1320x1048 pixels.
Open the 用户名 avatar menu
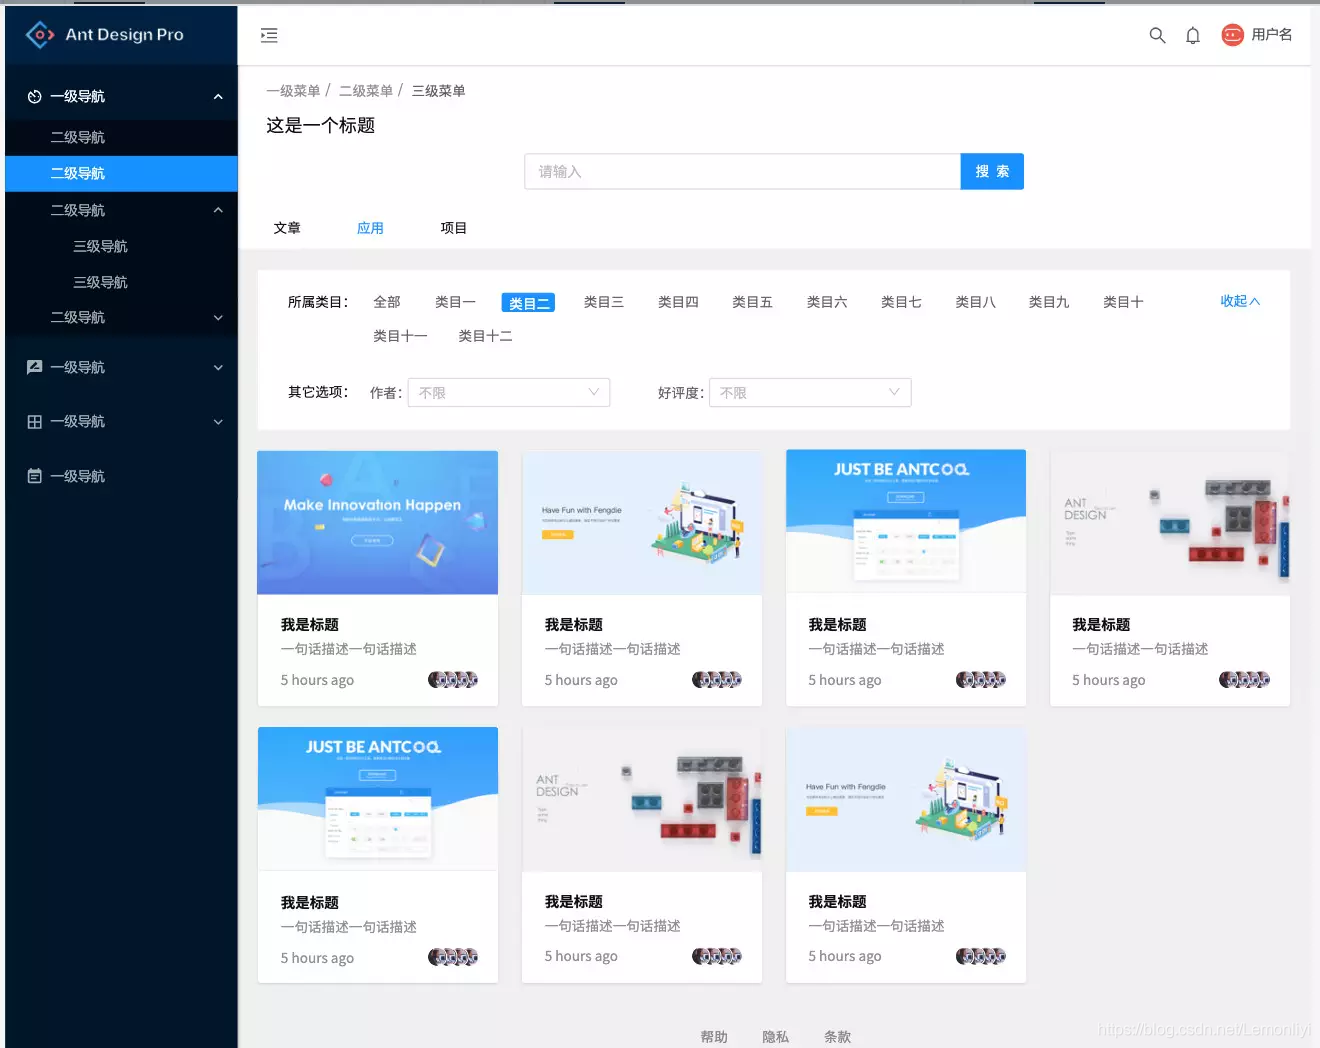1257,34
